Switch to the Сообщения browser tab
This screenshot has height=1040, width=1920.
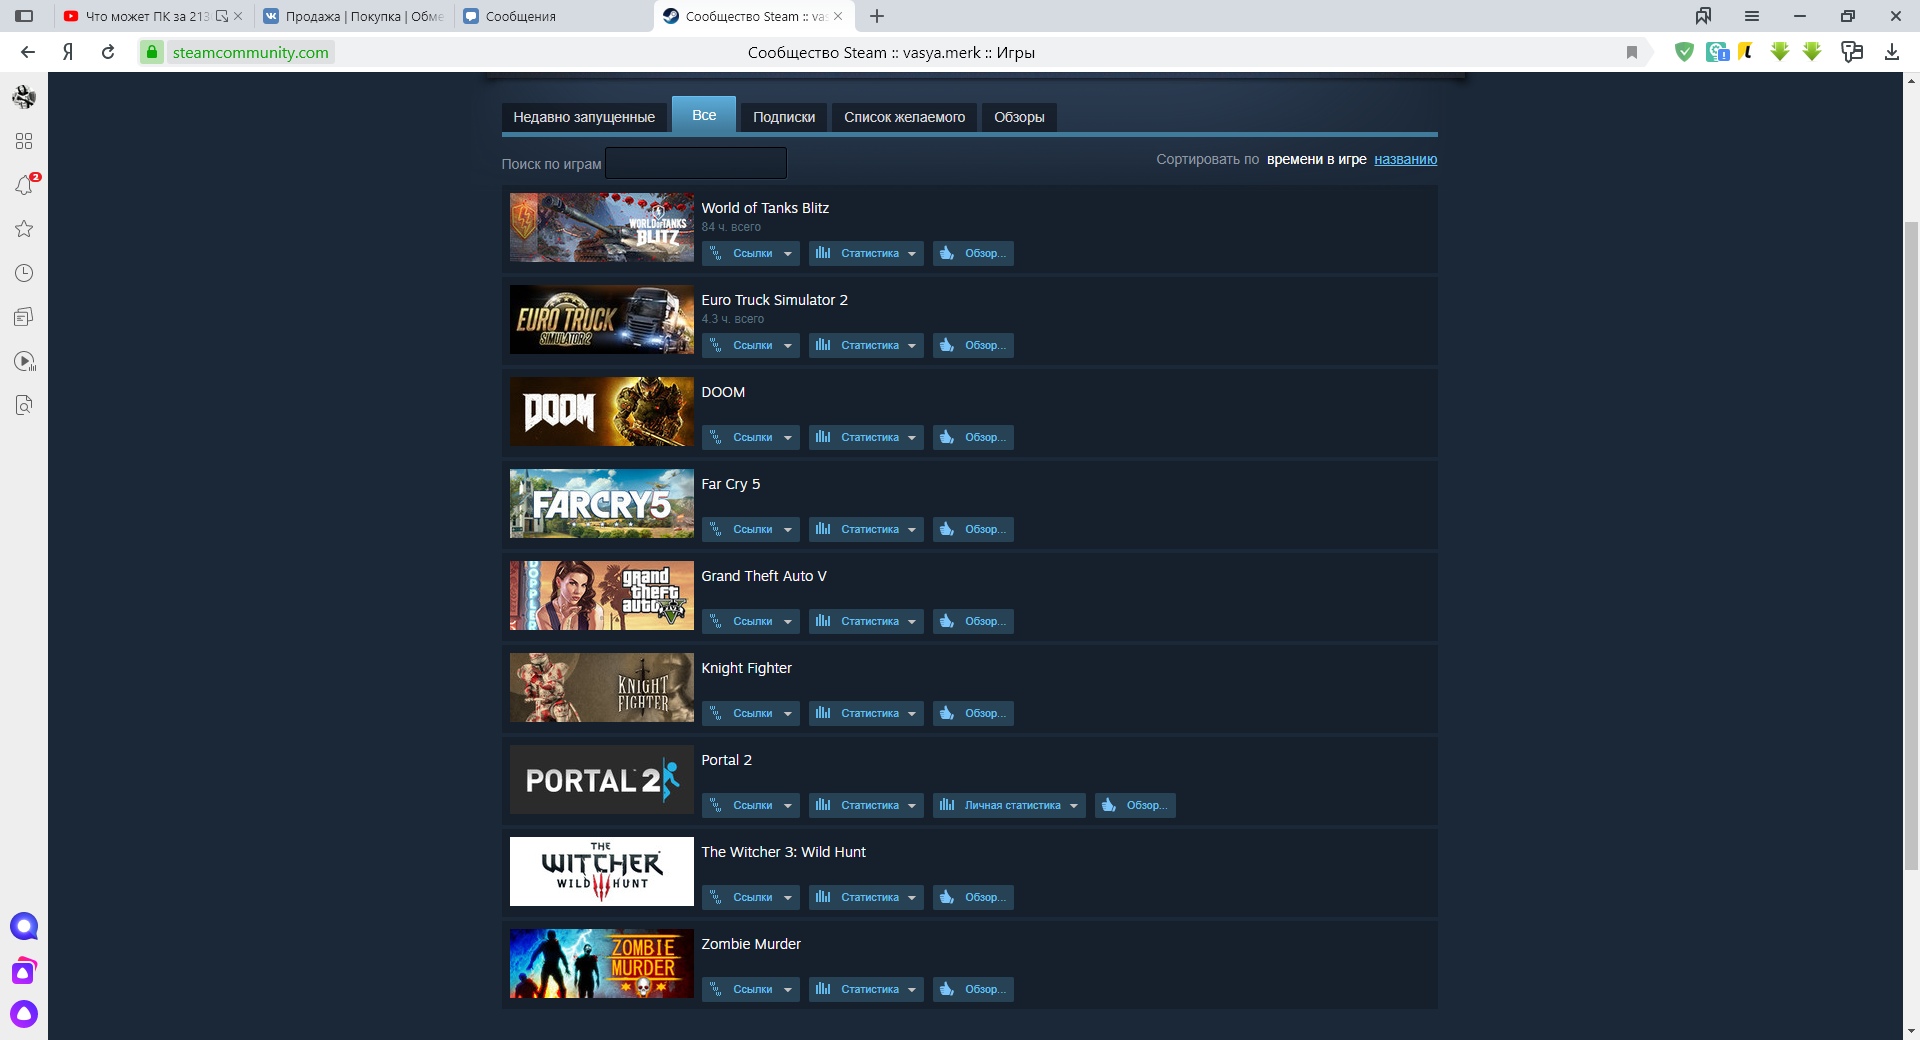tap(553, 16)
